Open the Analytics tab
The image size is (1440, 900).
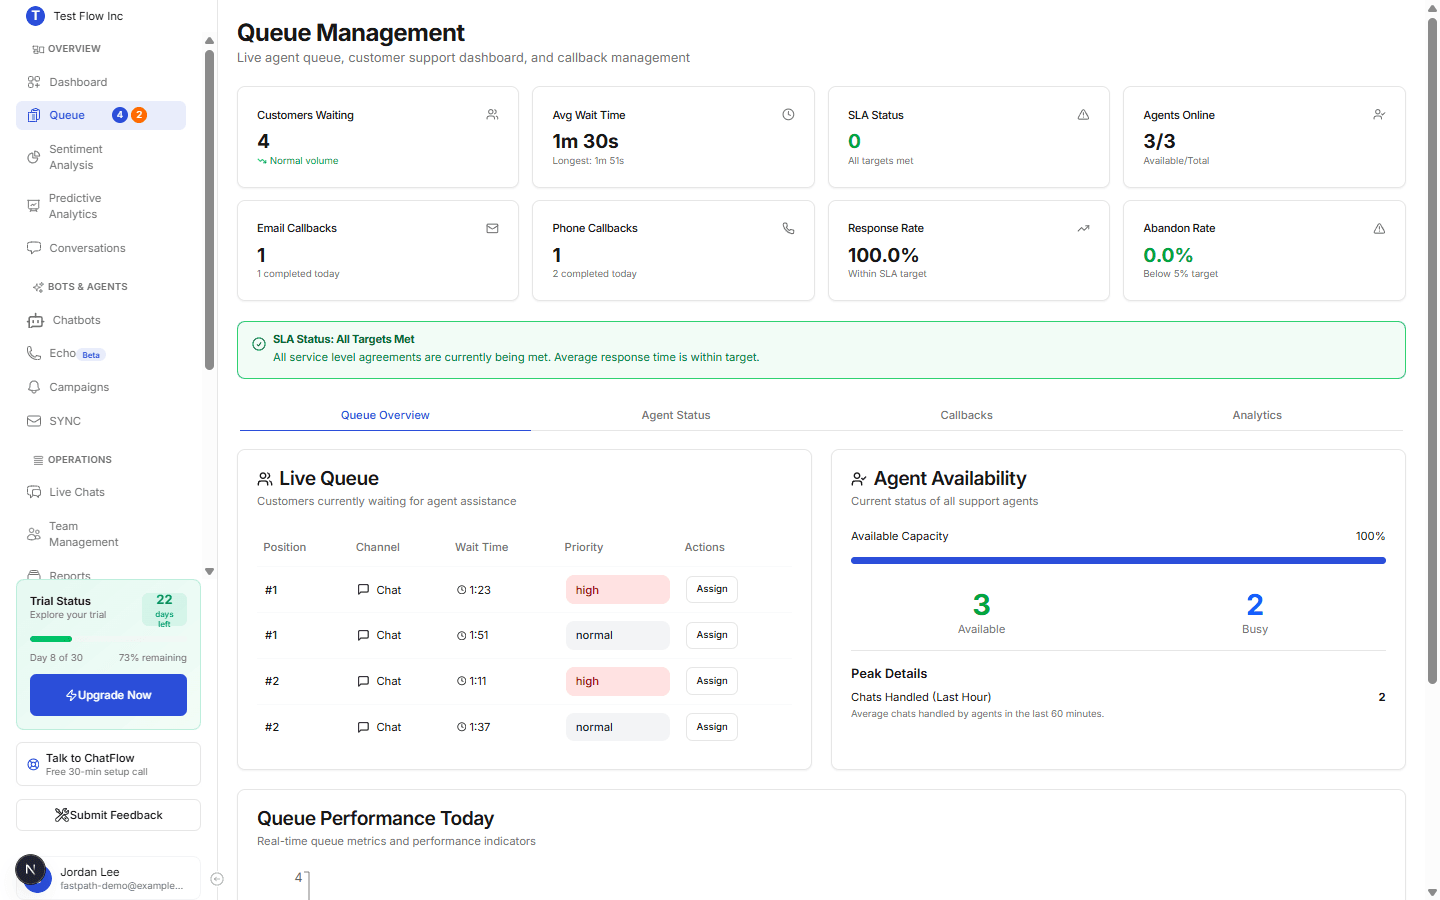pos(1257,415)
